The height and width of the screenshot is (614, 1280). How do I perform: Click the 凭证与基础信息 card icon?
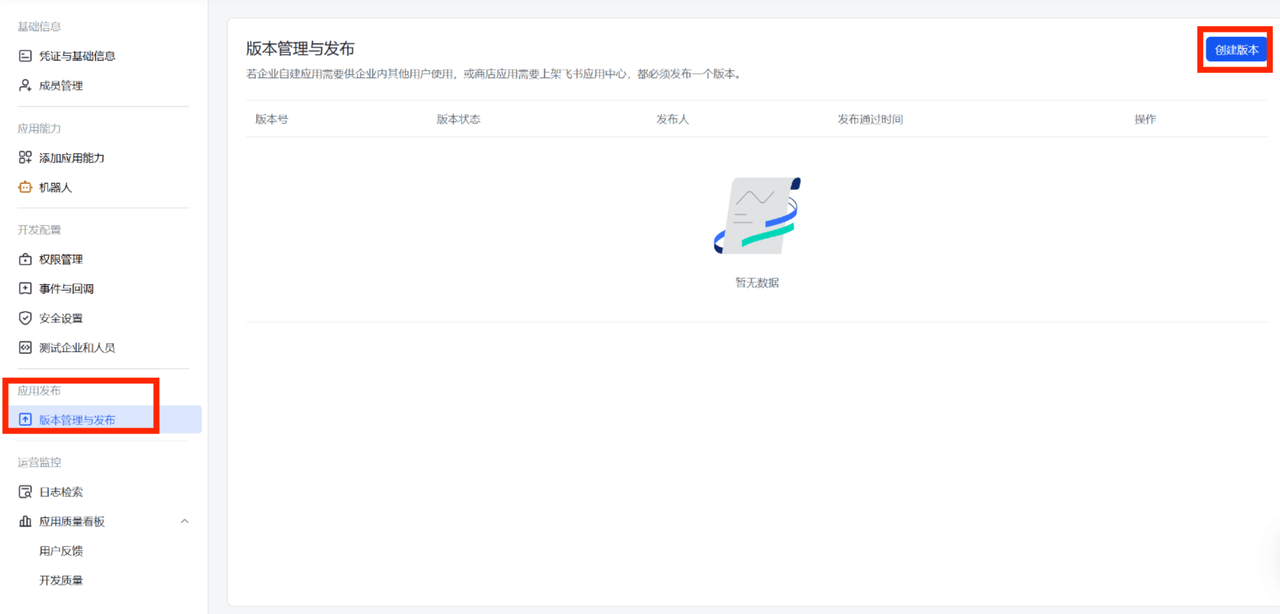tap(26, 56)
